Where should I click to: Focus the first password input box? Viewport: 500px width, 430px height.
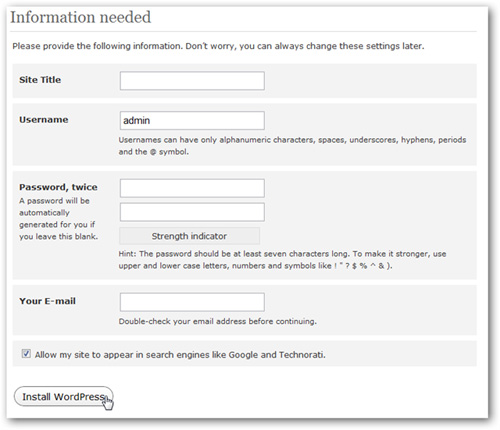point(192,188)
